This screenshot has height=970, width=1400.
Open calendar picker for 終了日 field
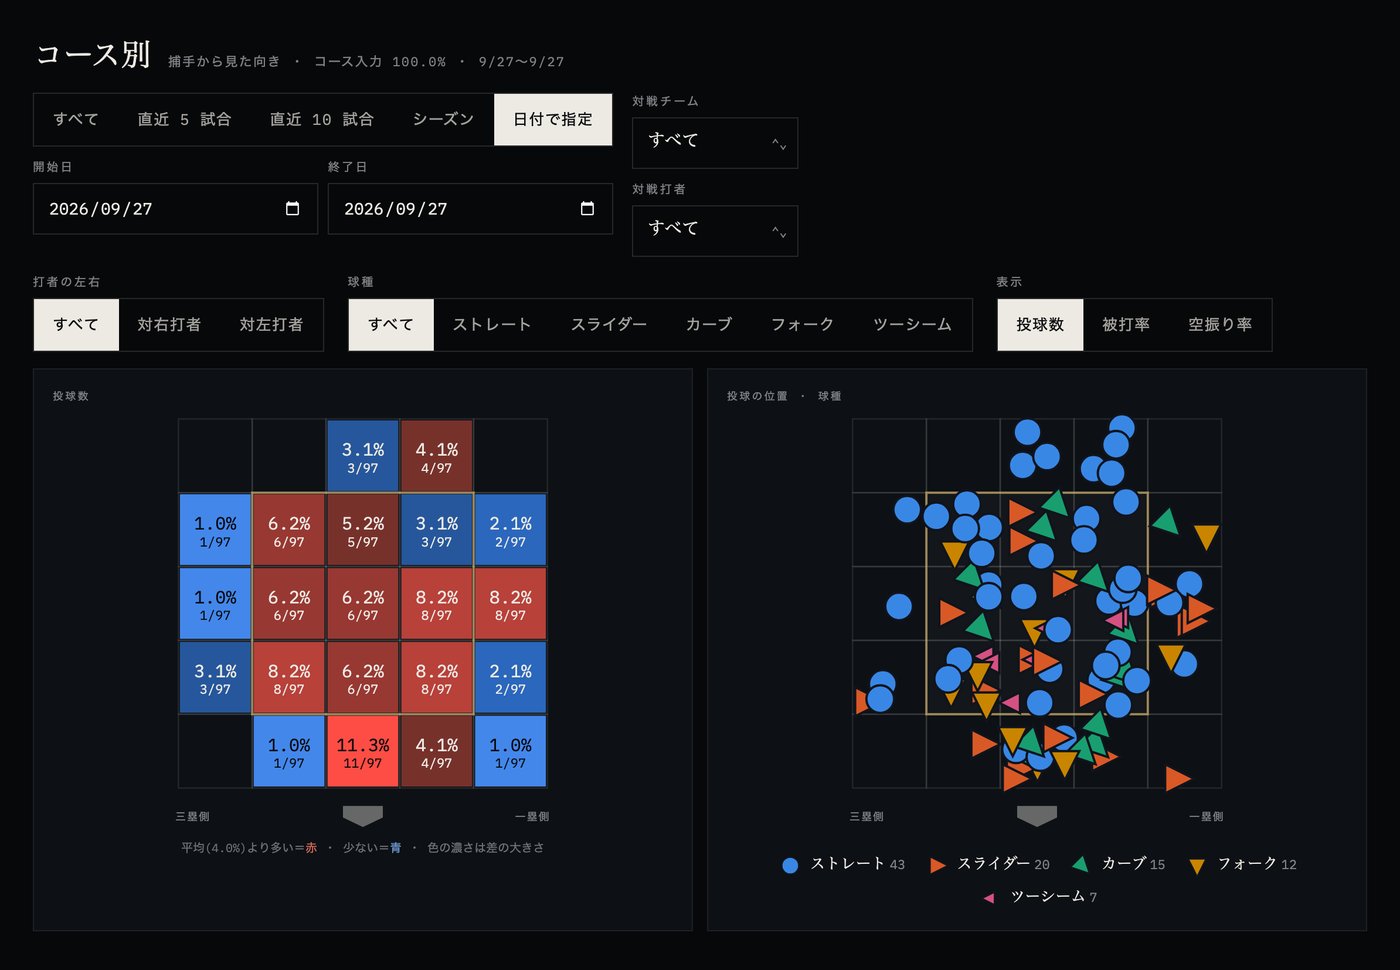[x=587, y=208]
